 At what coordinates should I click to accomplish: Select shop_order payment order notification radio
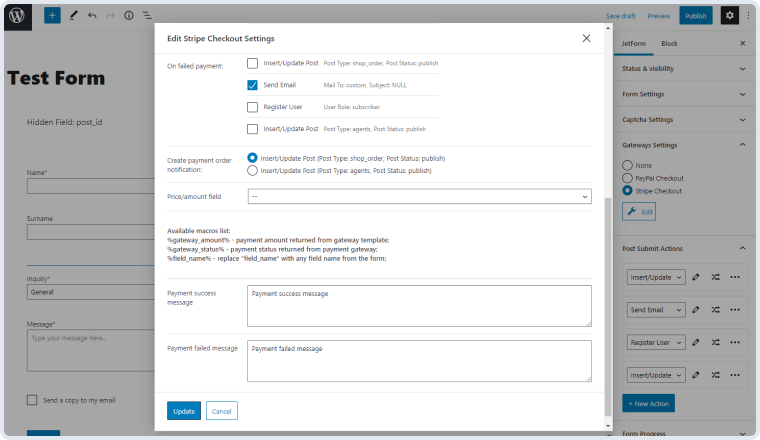coord(252,158)
